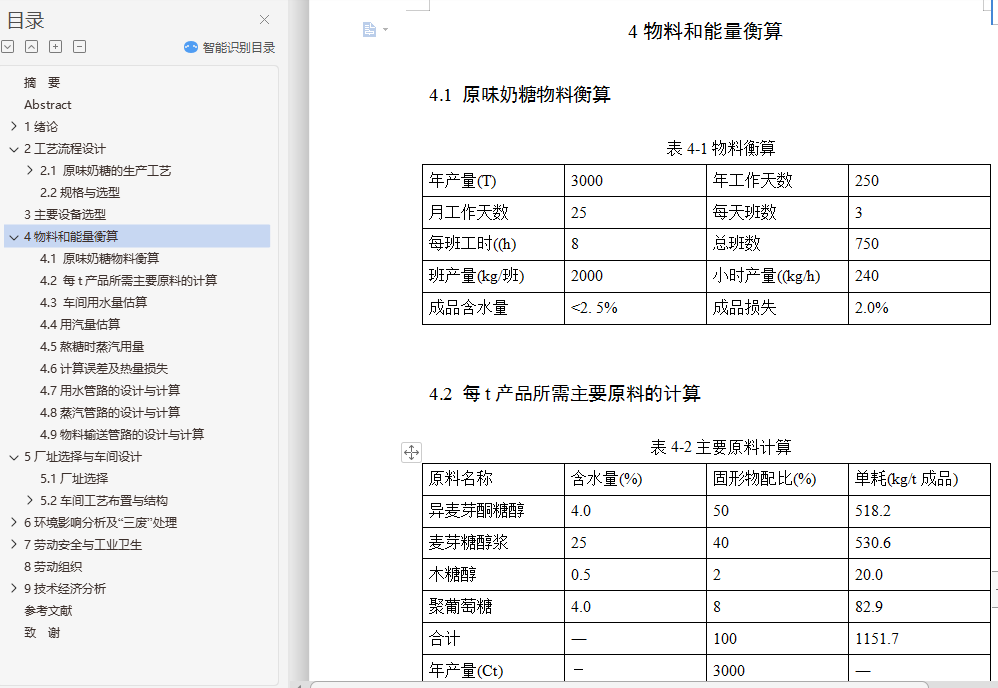Click 智能识别目录 button

[229, 47]
